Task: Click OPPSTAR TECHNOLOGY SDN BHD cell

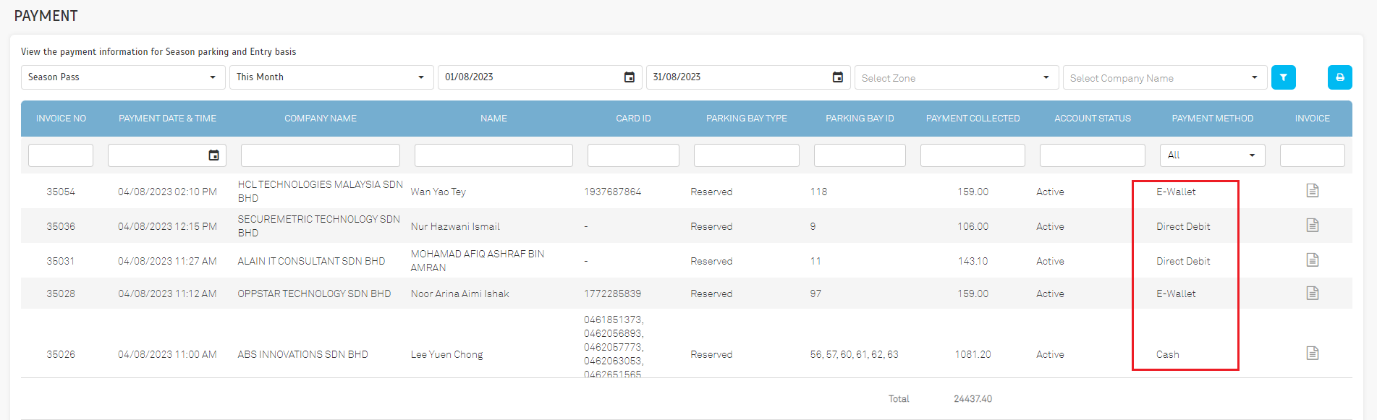Action: point(314,294)
